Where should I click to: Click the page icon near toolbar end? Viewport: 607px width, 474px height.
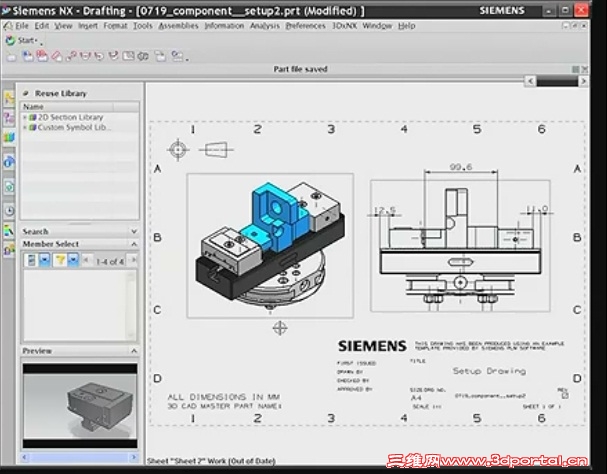(x=160, y=56)
